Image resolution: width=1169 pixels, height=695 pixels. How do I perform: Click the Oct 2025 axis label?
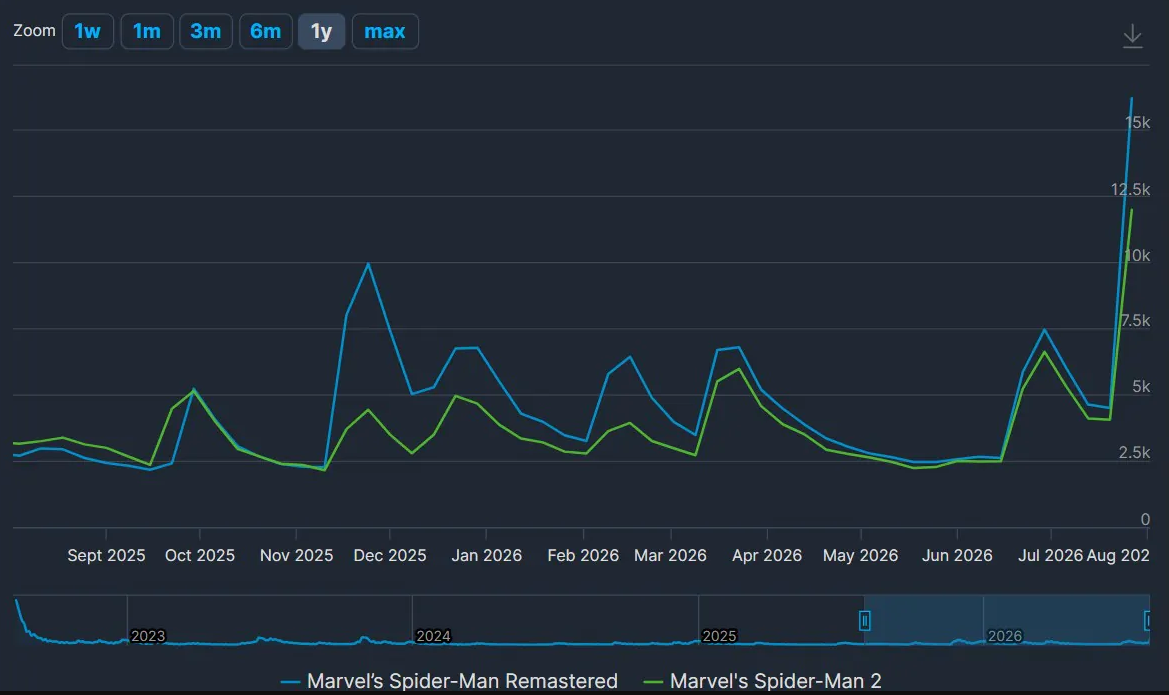[x=200, y=556]
